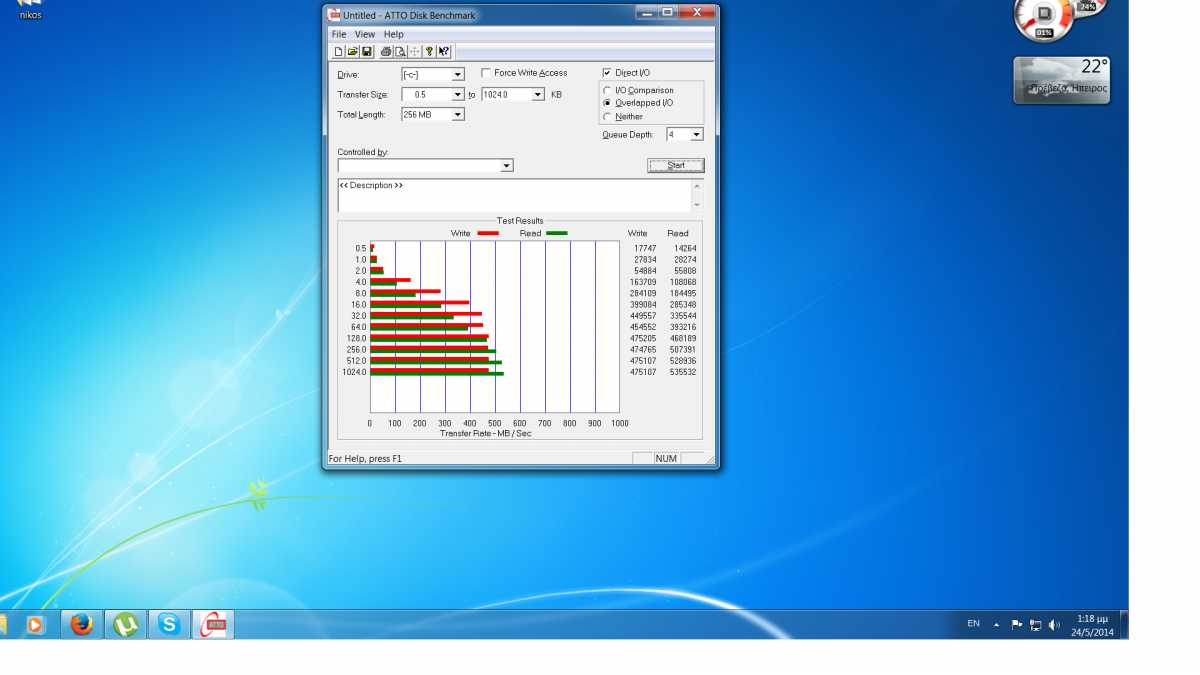The width and height of the screenshot is (1200, 675).
Task: Click the New file toolbar icon
Action: click(x=338, y=51)
